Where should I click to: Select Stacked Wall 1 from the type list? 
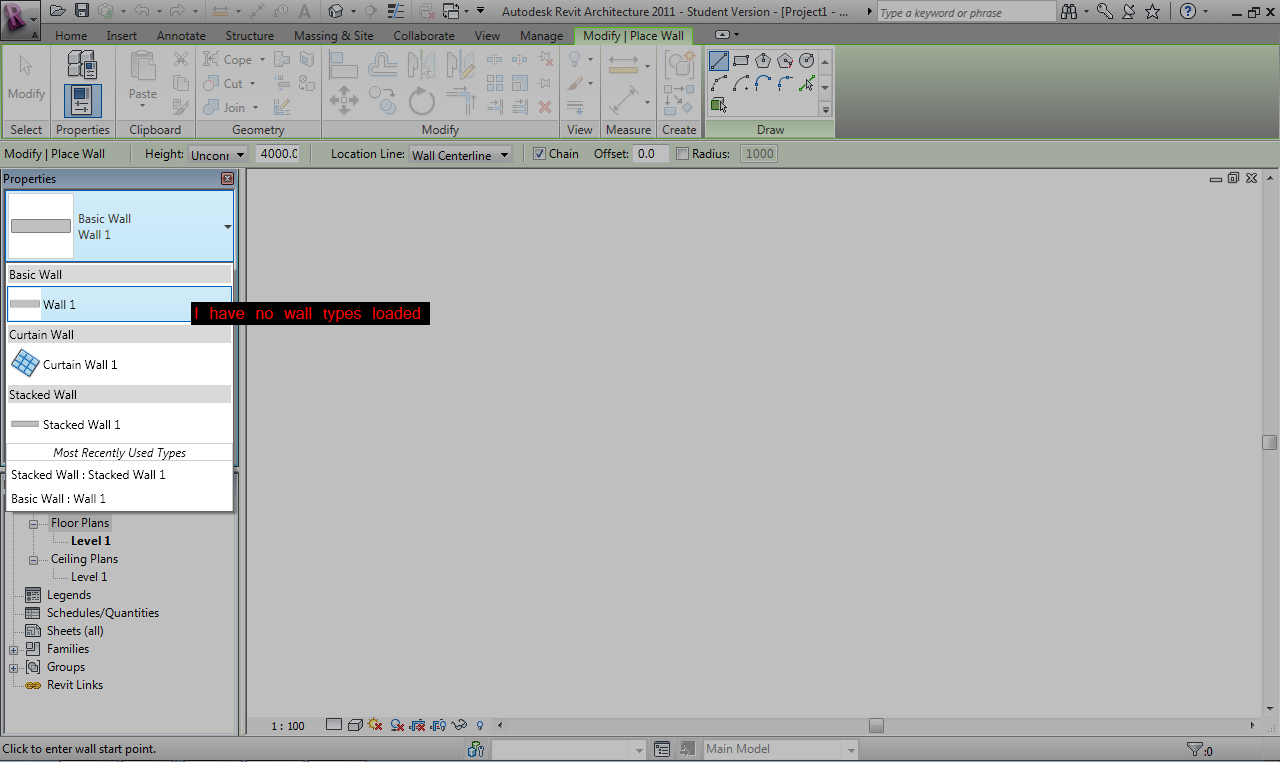pyautogui.click(x=119, y=425)
